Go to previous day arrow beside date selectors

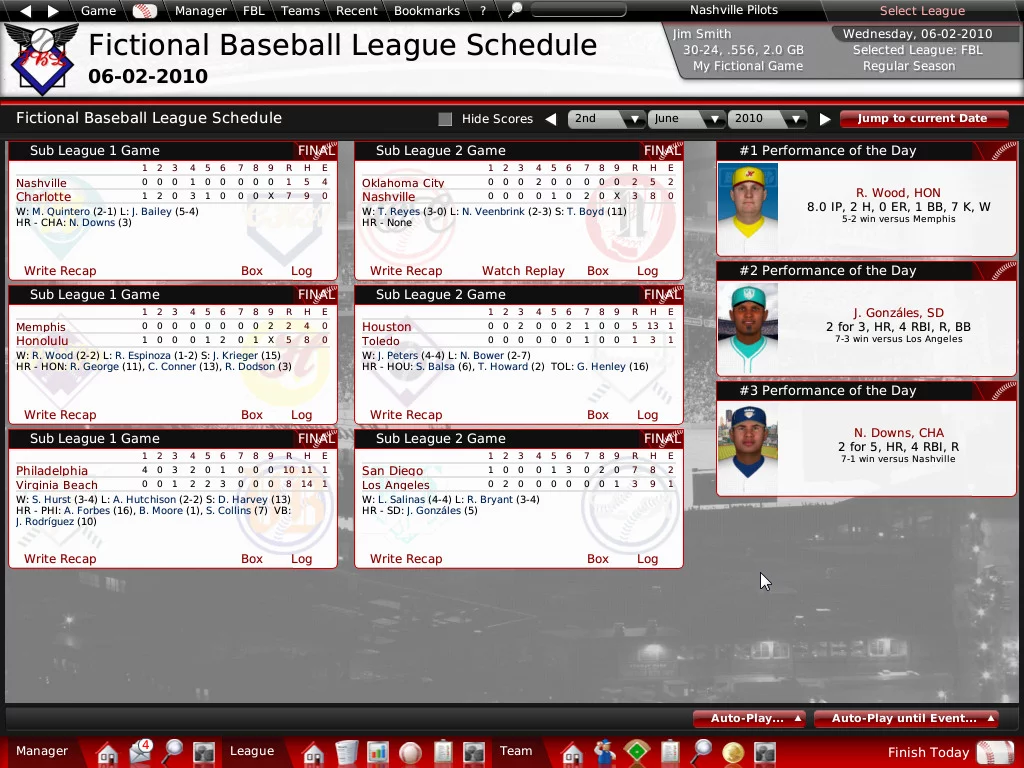(x=551, y=119)
